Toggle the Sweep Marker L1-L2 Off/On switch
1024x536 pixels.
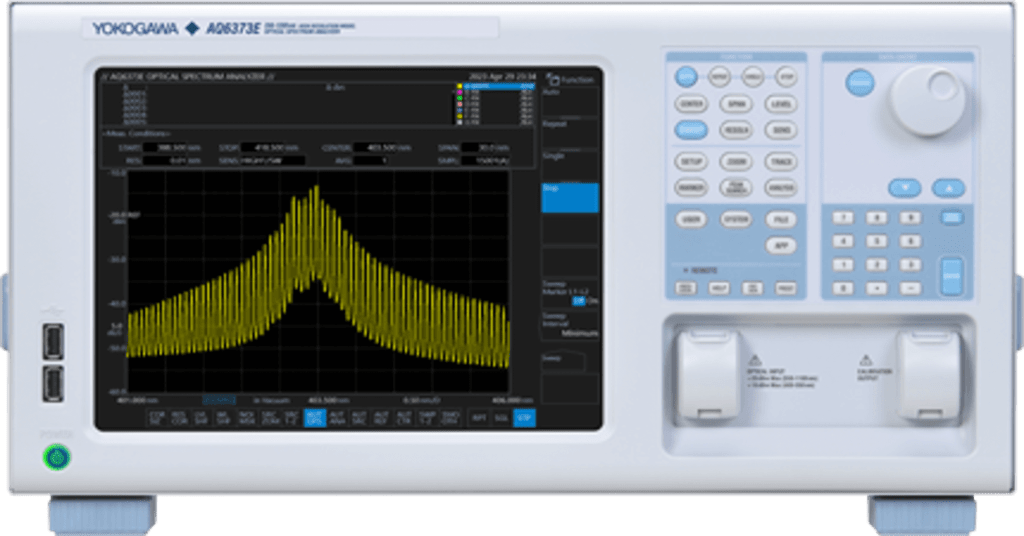578,300
